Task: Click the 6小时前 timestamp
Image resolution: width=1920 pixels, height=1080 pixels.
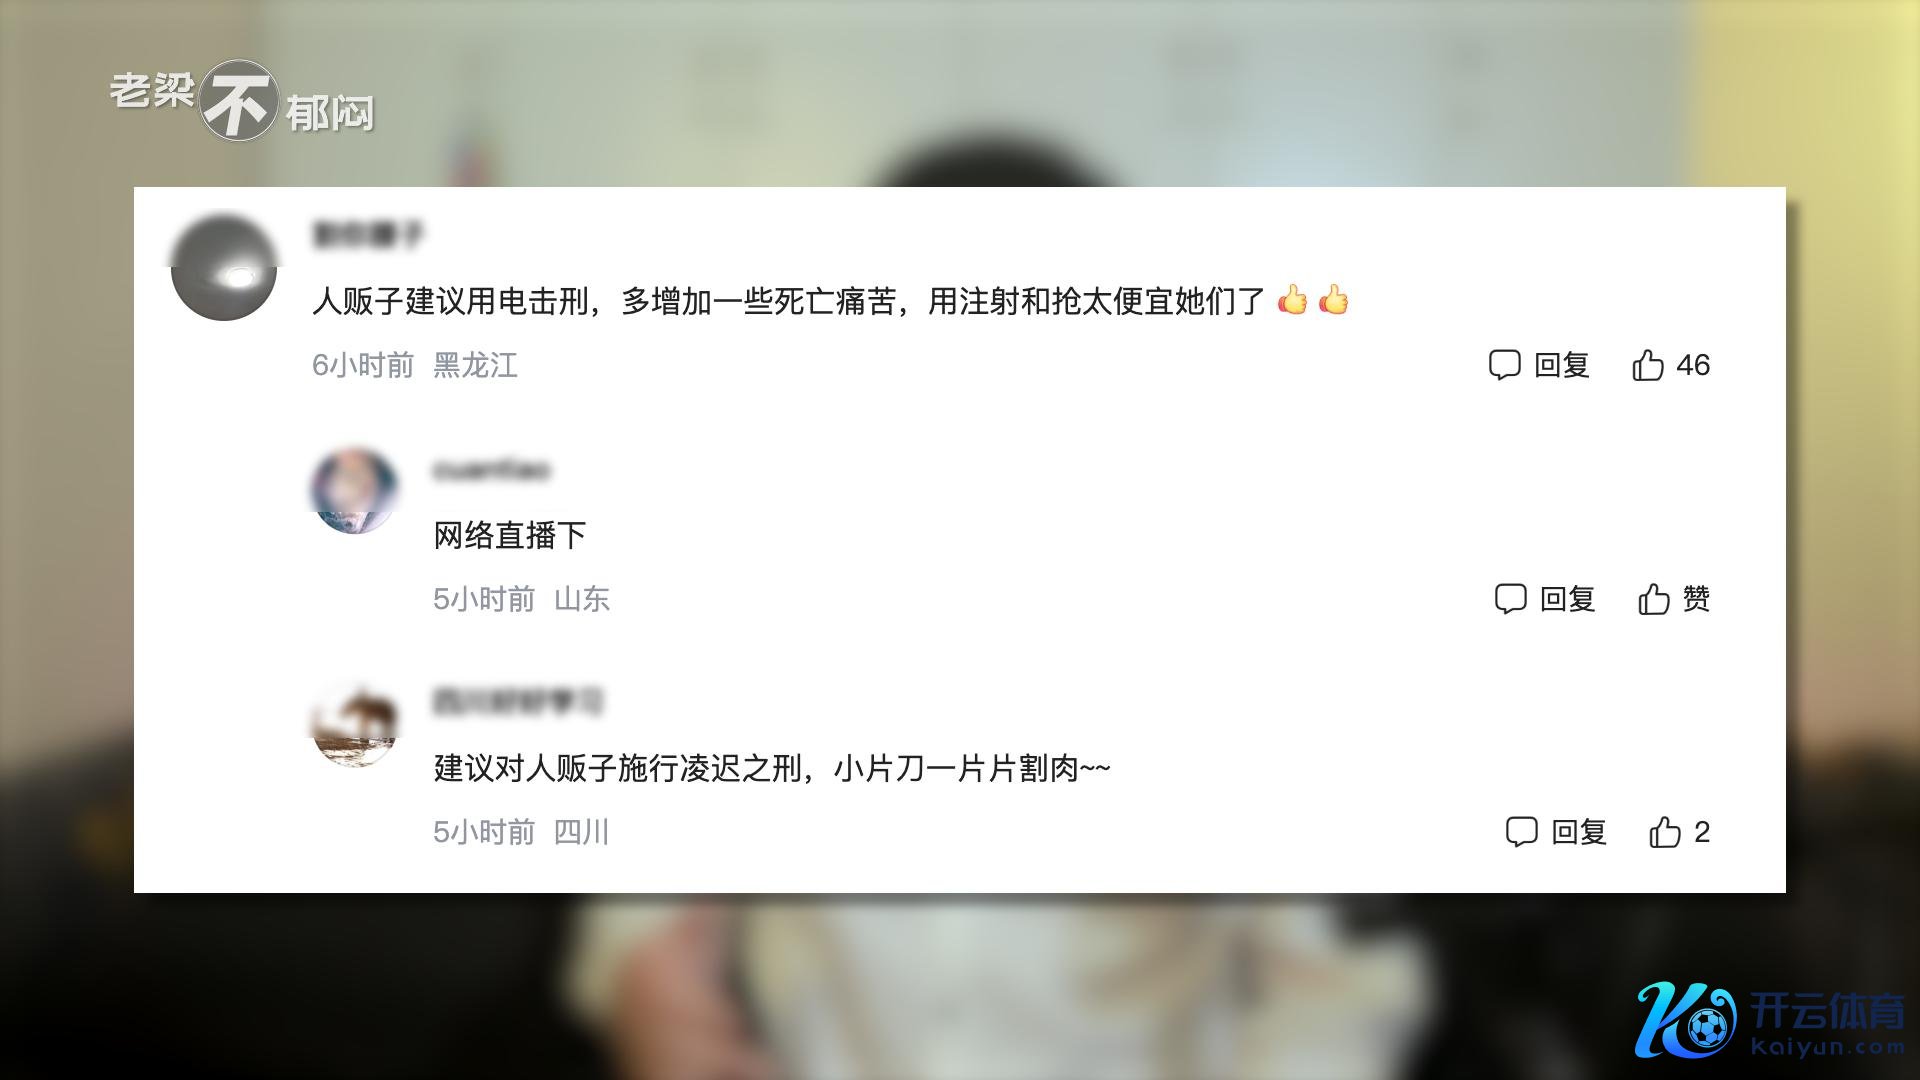Action: tap(363, 366)
